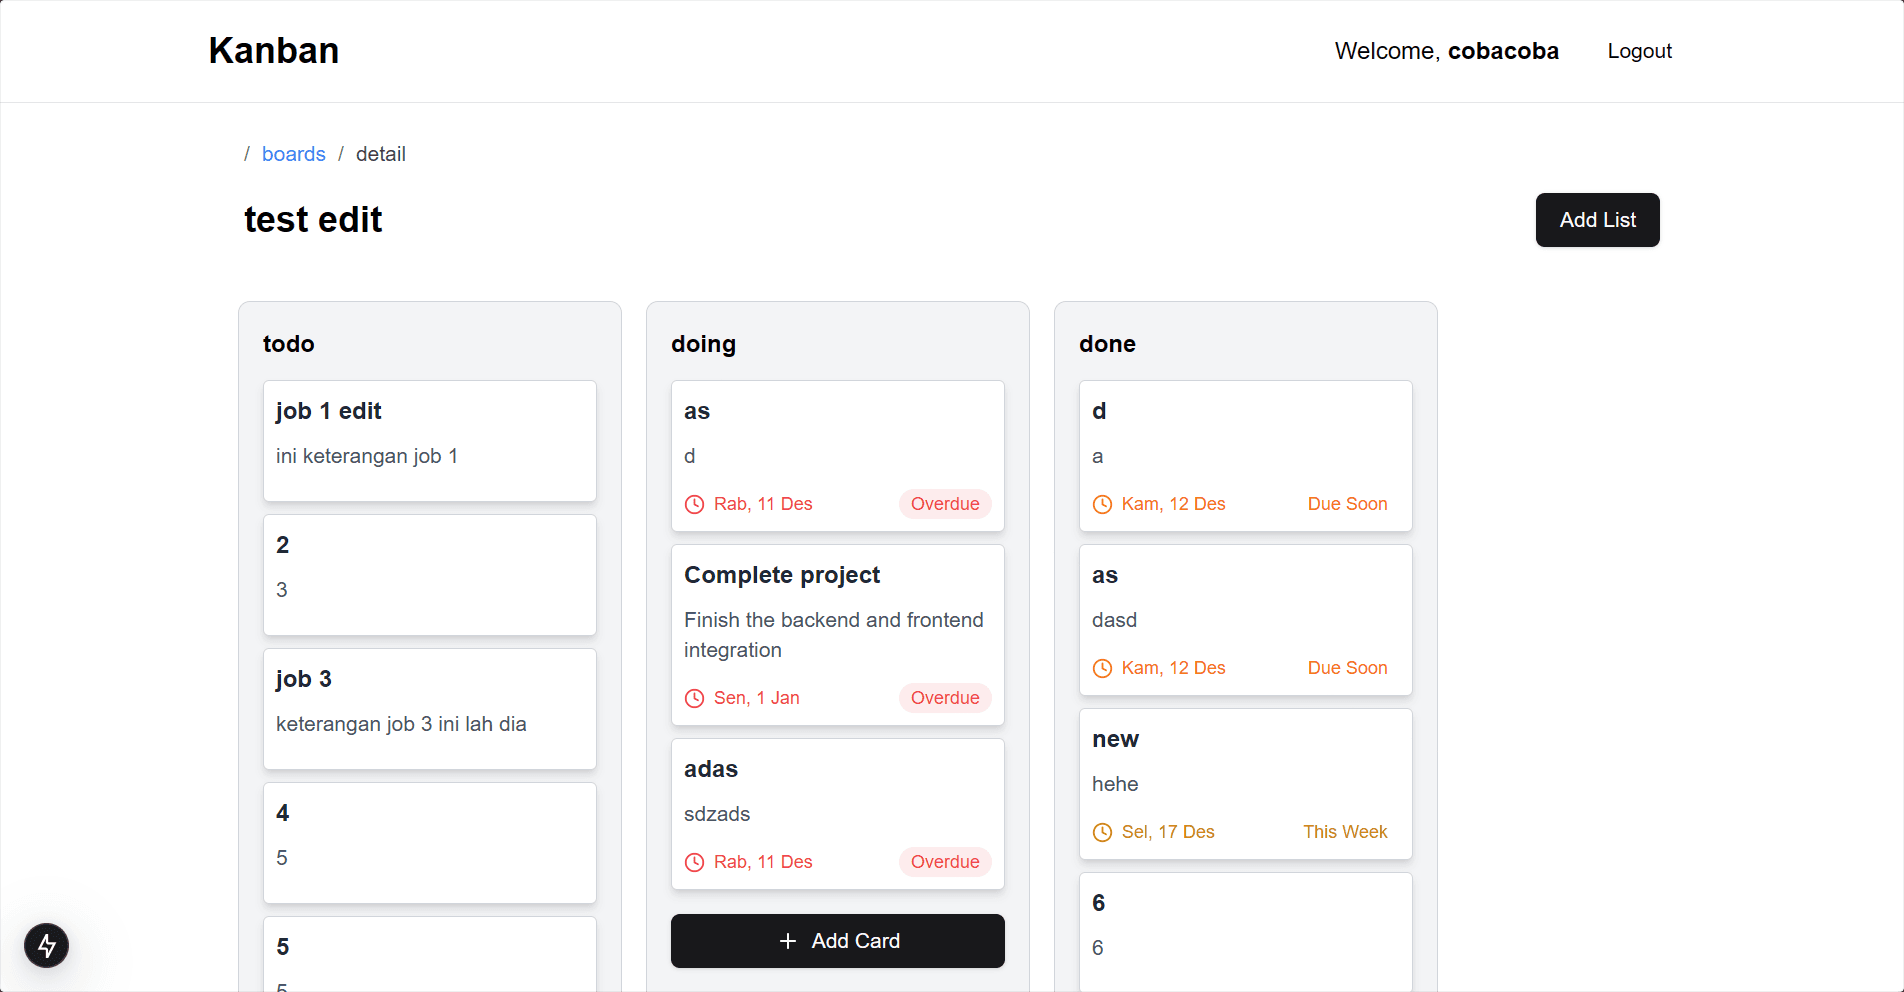The width and height of the screenshot is (1904, 992).
Task: Click the Add List button
Action: pyautogui.click(x=1597, y=220)
